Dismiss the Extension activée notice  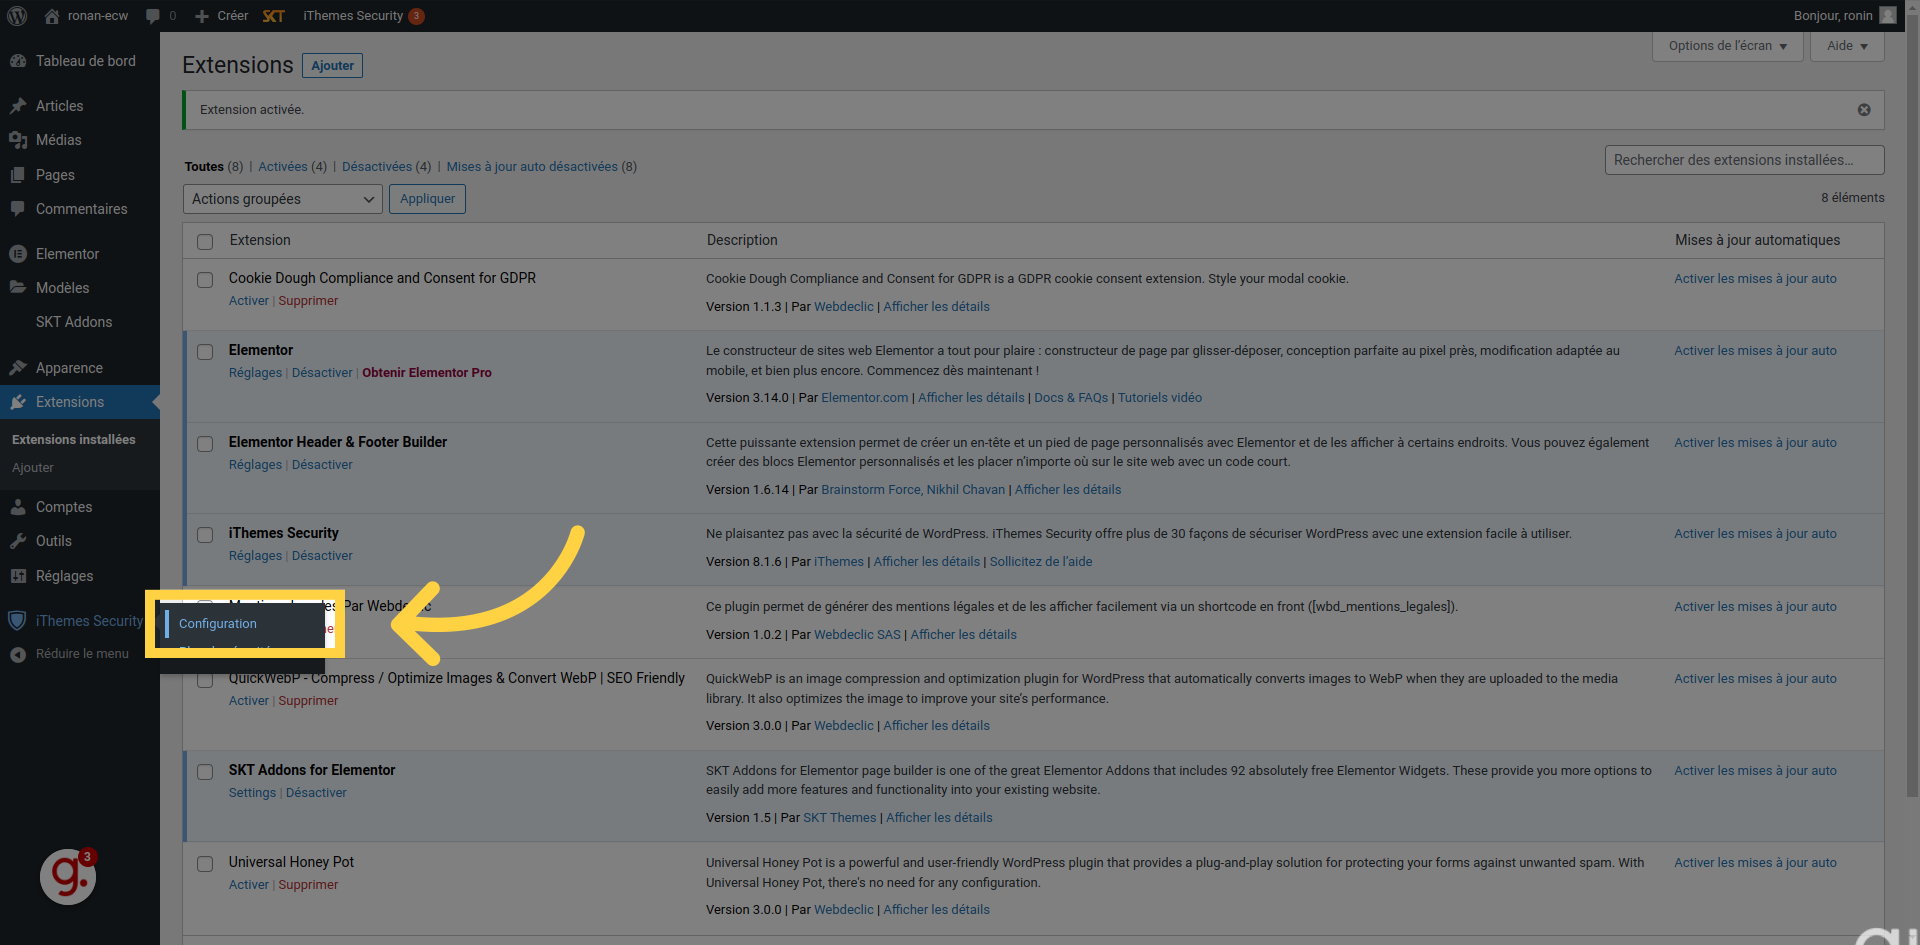point(1864,110)
